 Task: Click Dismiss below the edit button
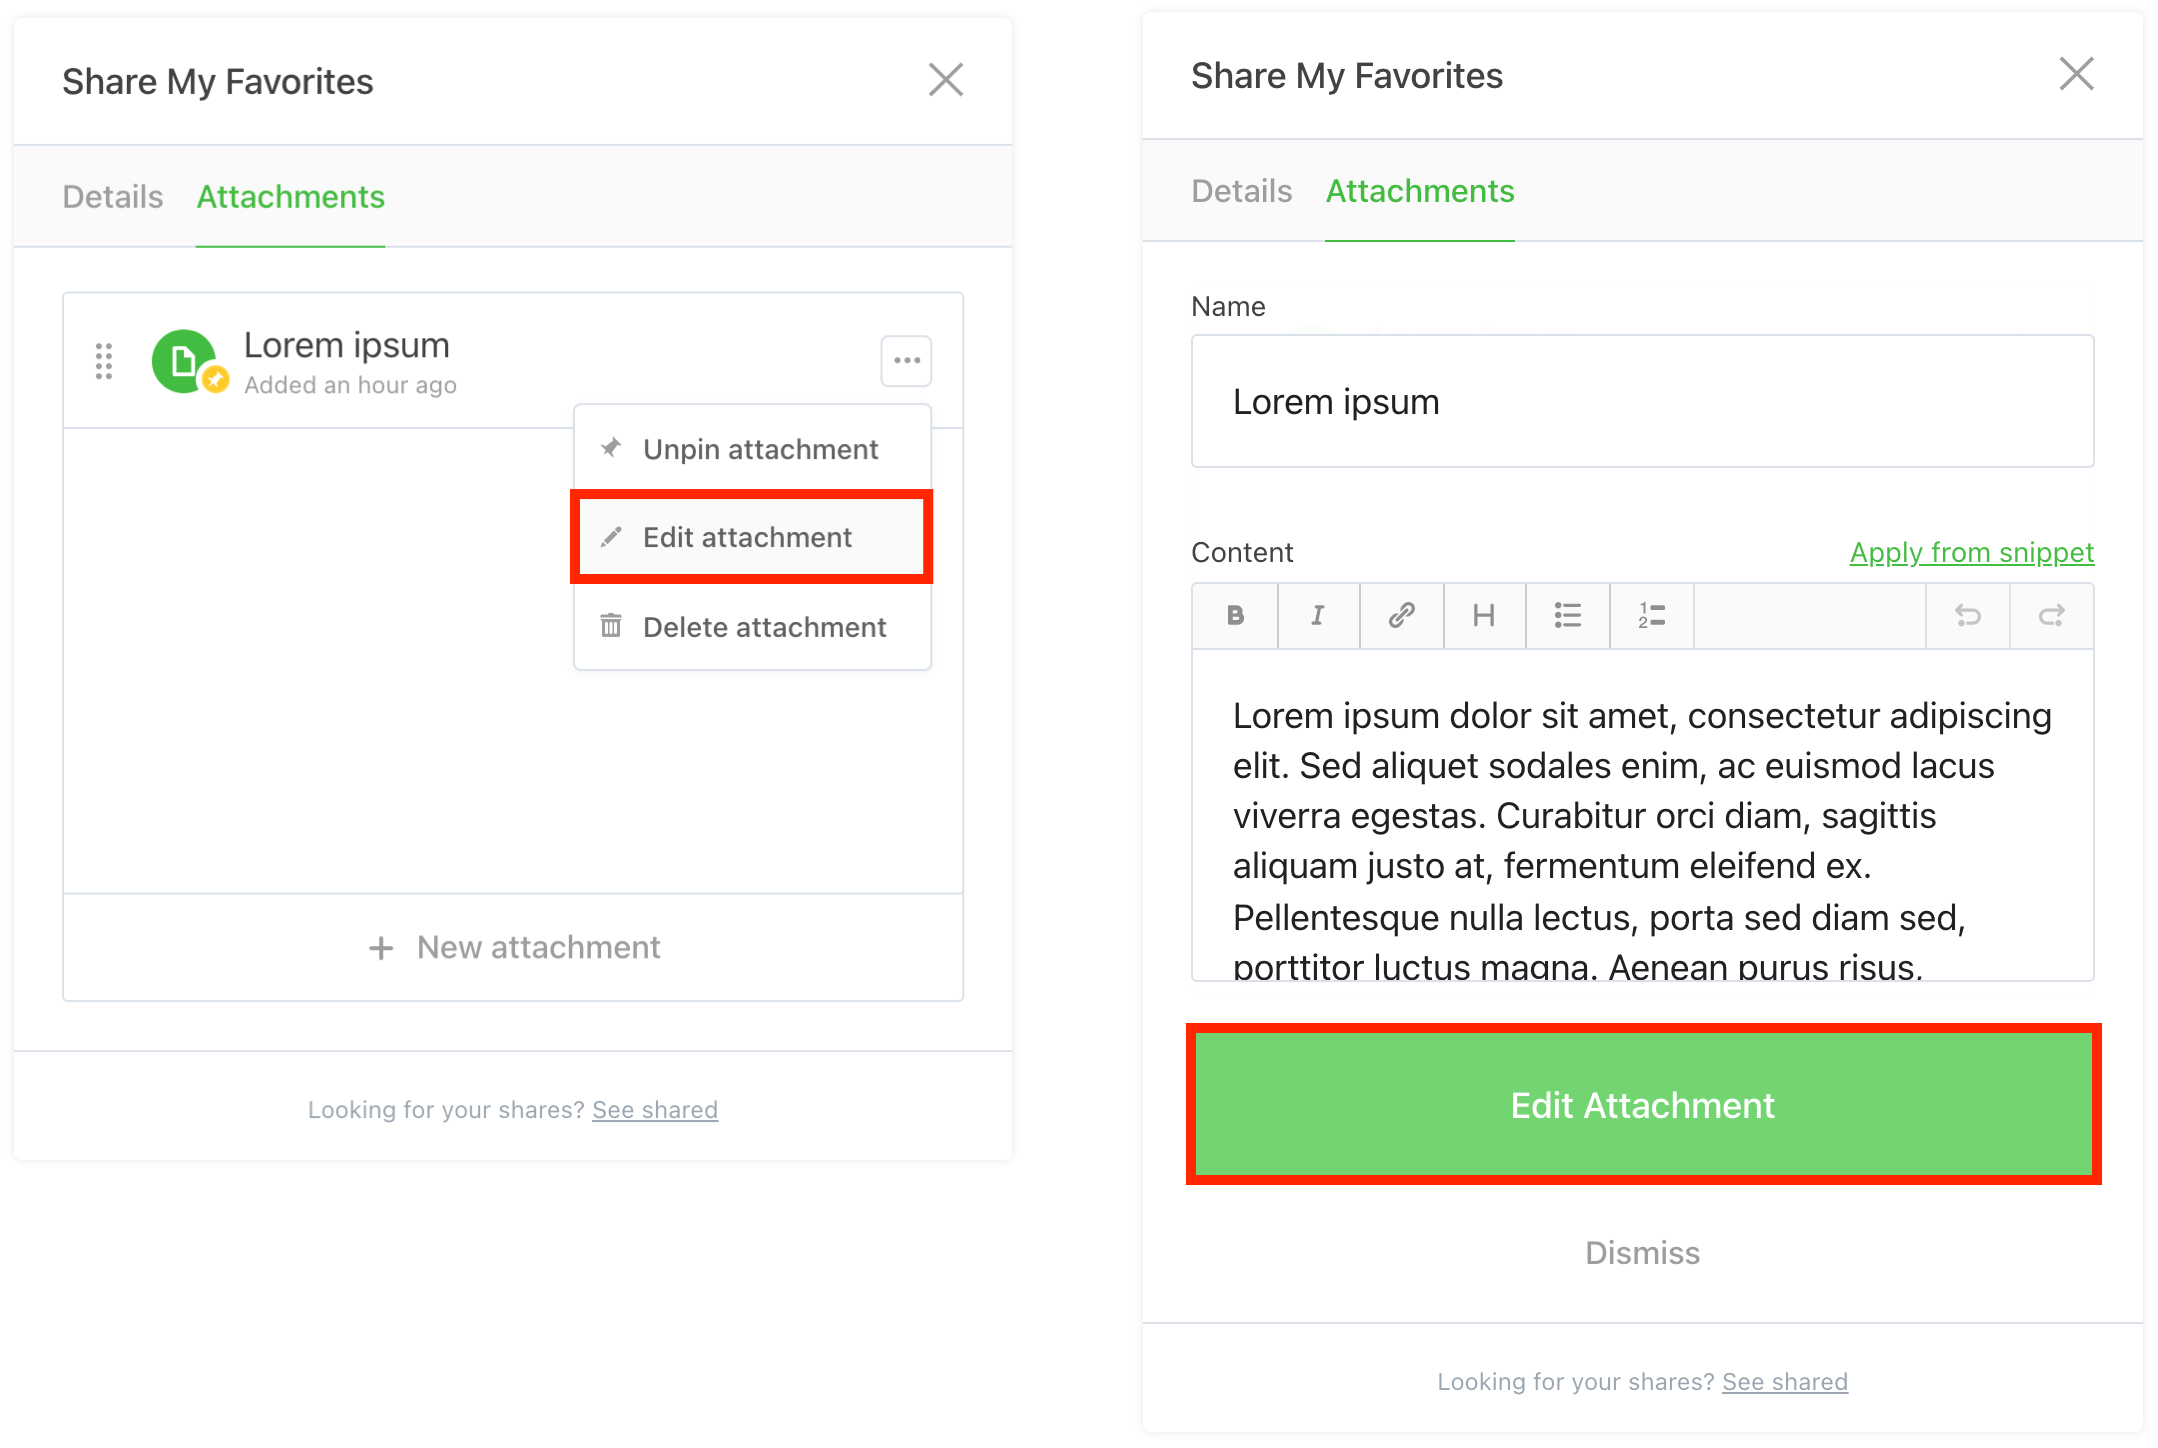click(1642, 1253)
